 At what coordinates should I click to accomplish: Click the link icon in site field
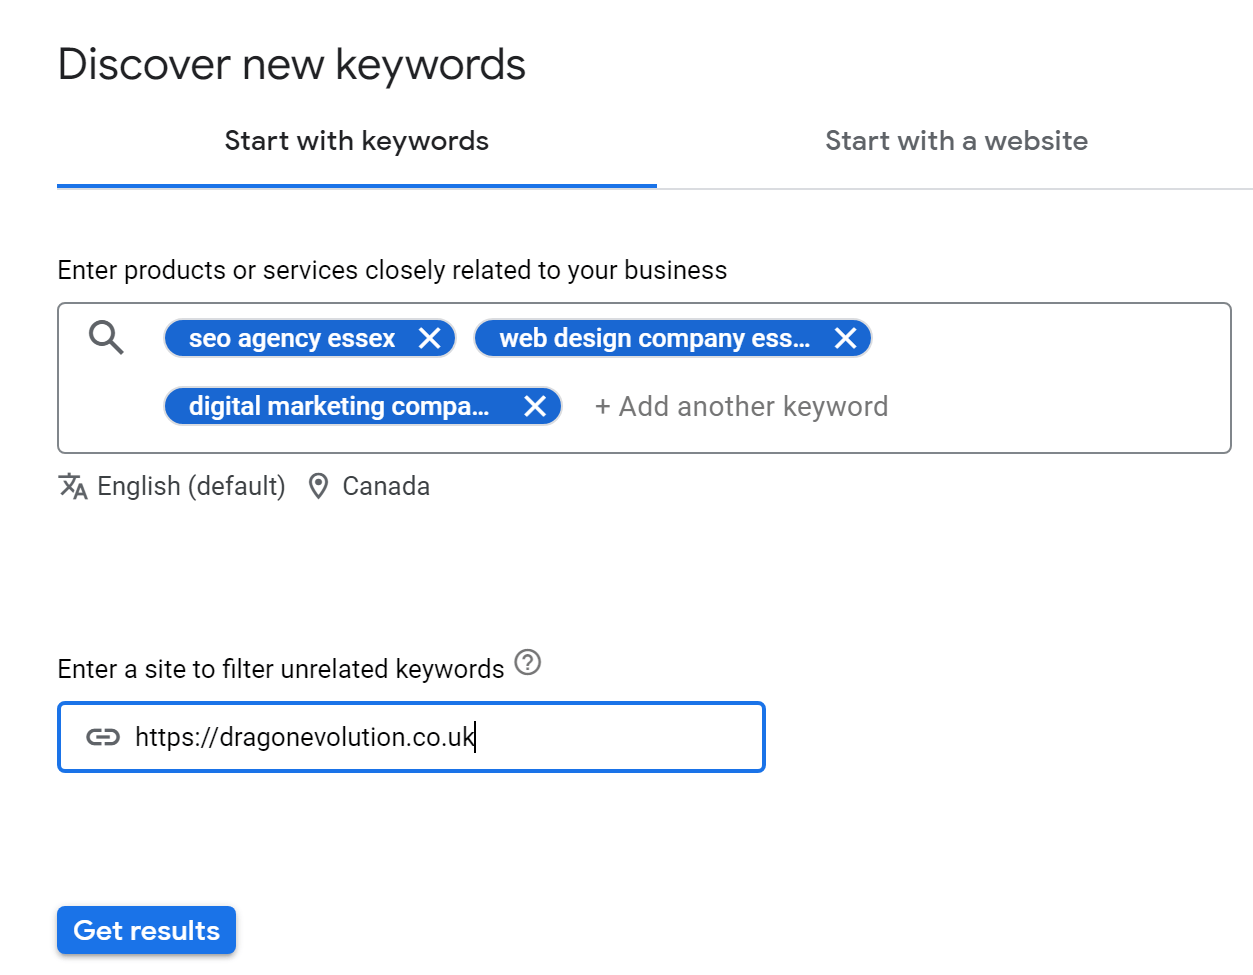point(103,738)
